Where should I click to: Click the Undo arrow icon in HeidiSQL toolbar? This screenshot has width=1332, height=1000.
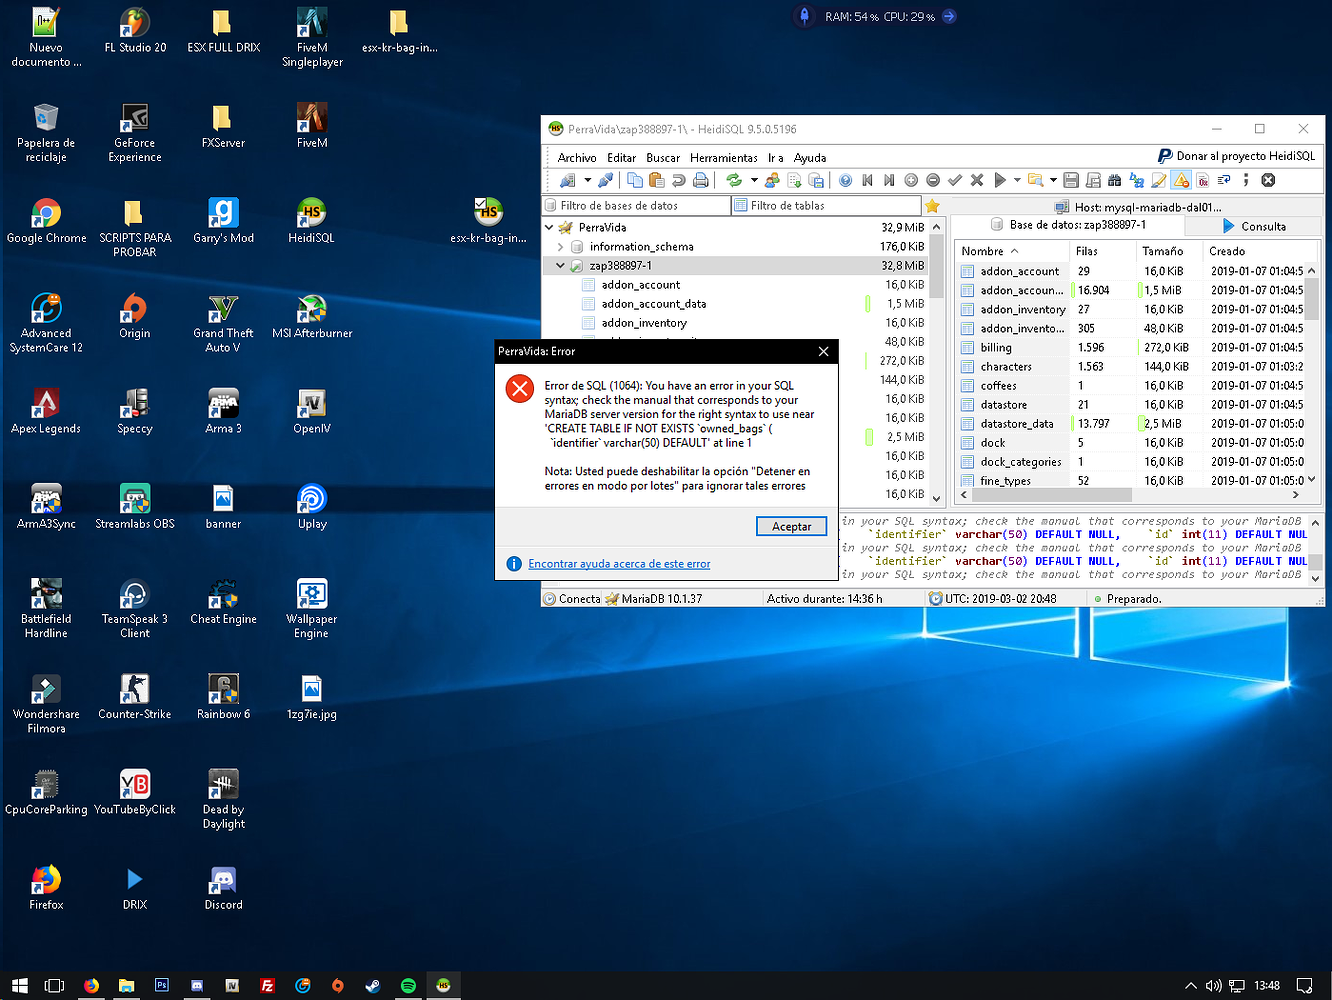679,181
